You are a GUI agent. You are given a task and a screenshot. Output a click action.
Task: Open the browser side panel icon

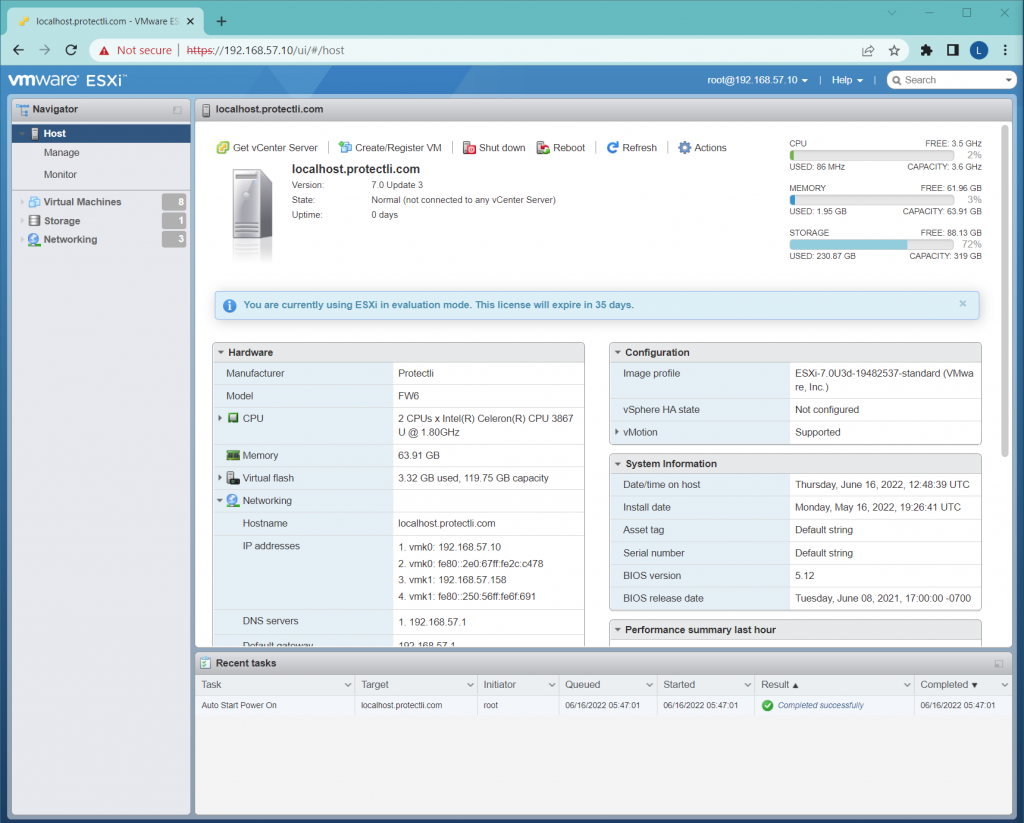953,50
